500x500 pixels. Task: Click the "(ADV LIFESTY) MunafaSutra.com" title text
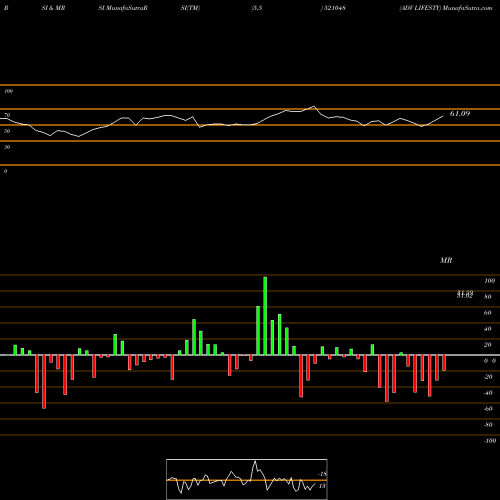point(446,8)
